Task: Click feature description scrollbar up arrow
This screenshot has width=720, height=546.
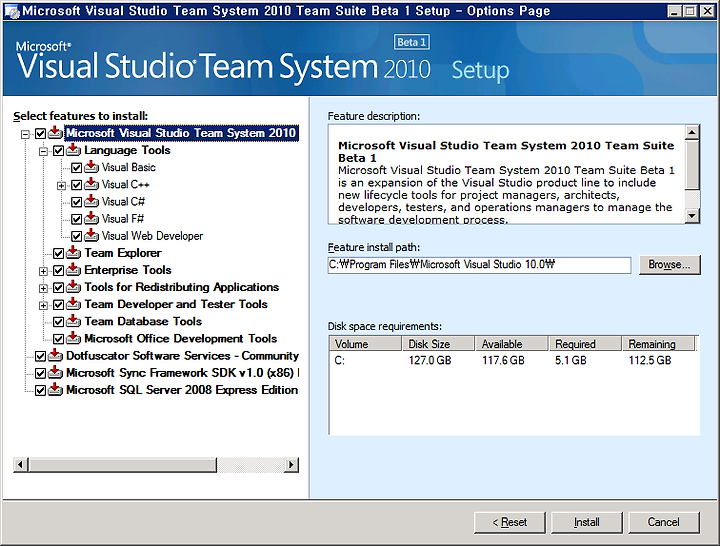Action: [692, 133]
